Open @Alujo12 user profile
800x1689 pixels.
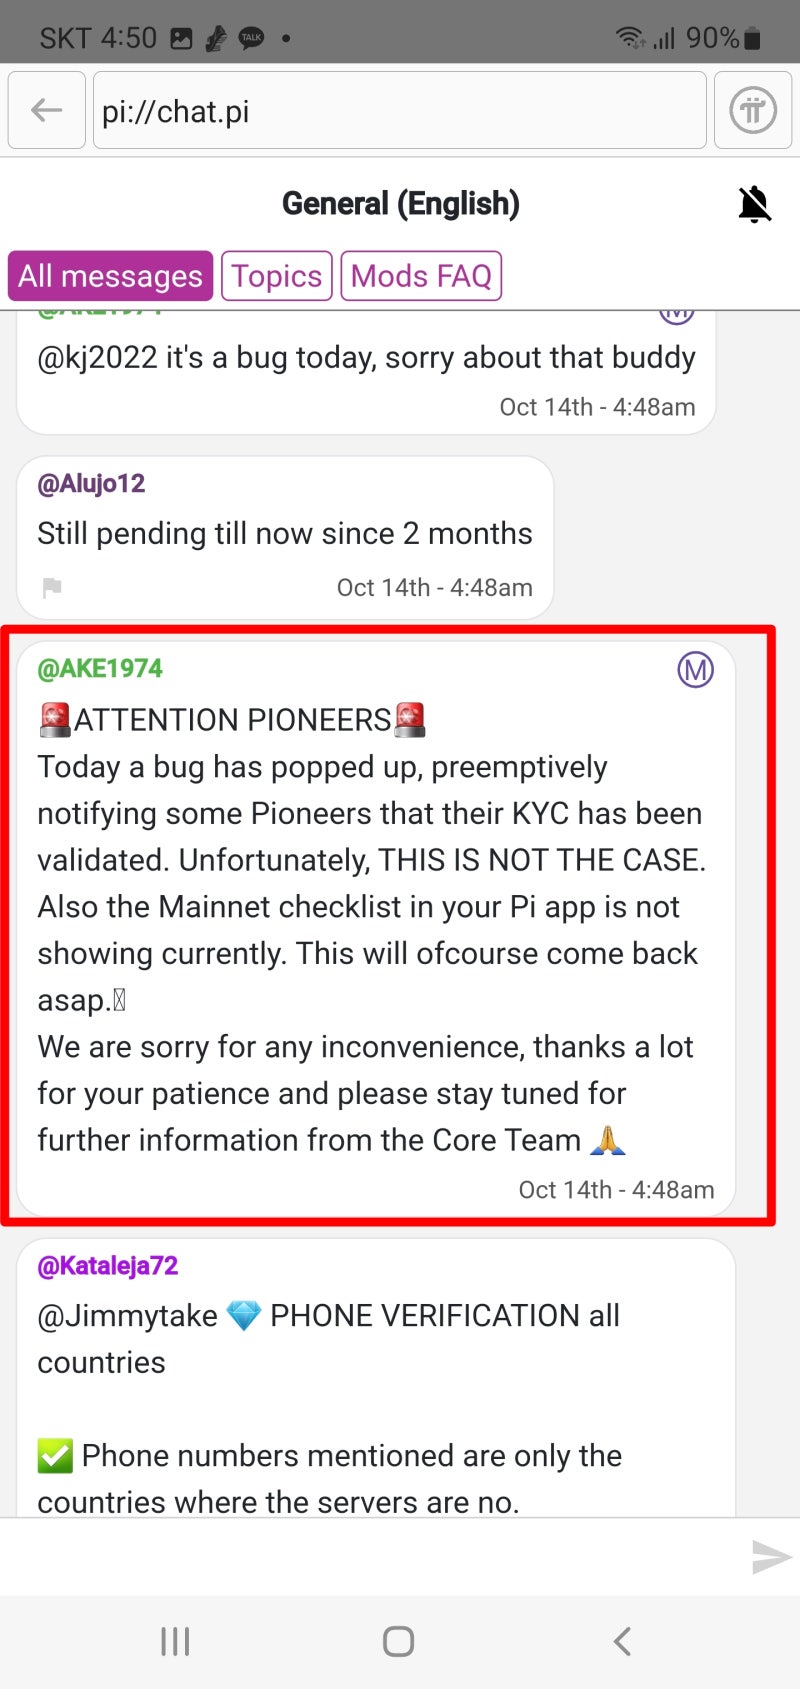pyautogui.click(x=91, y=484)
